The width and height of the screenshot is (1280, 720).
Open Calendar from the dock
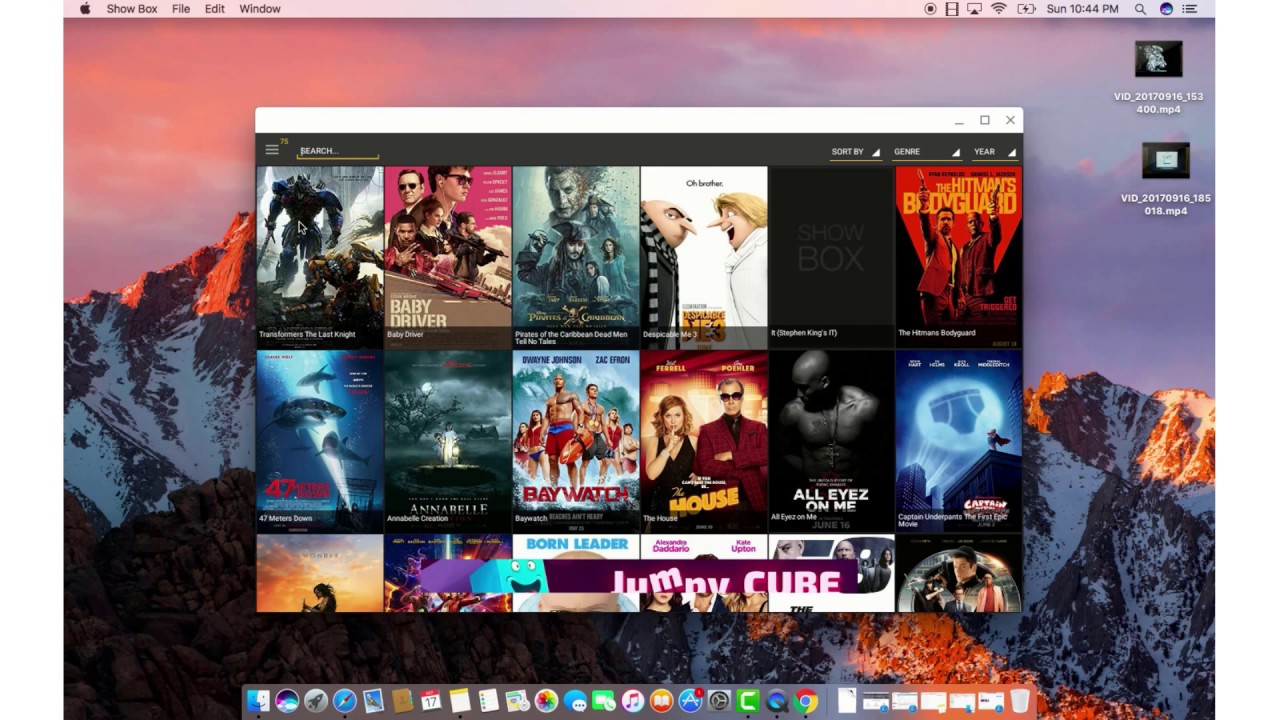coord(431,701)
